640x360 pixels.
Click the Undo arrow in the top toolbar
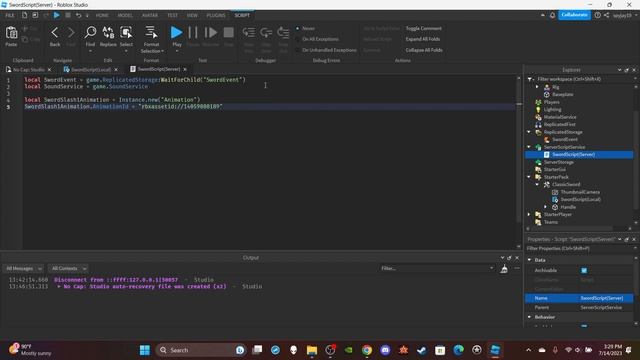78,15
